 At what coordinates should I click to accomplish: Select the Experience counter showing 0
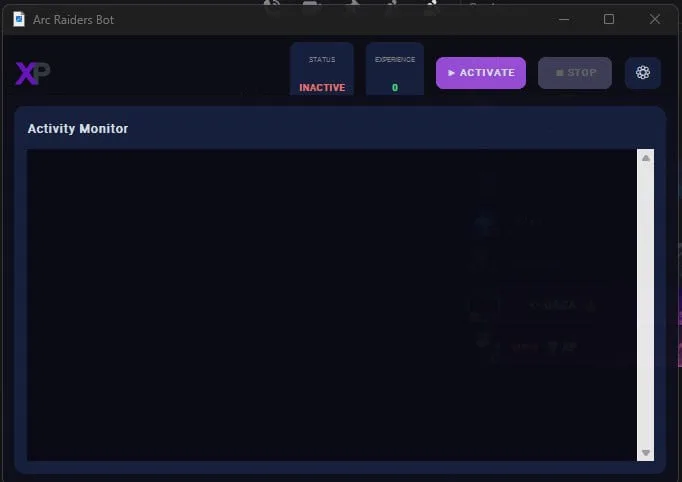(394, 69)
